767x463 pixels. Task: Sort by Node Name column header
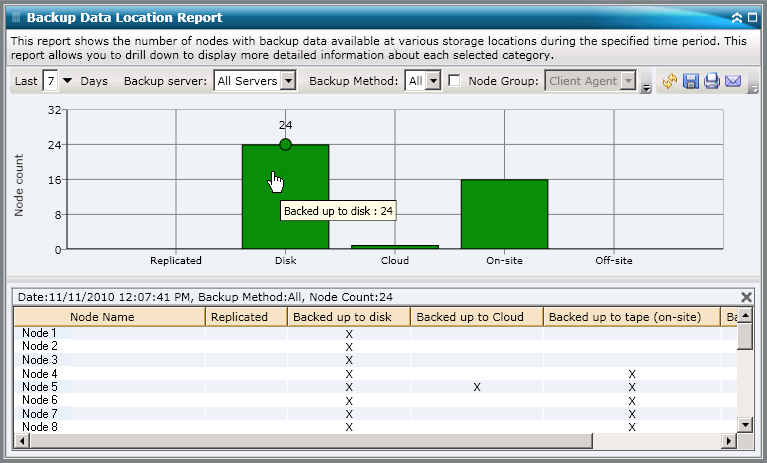click(x=108, y=317)
